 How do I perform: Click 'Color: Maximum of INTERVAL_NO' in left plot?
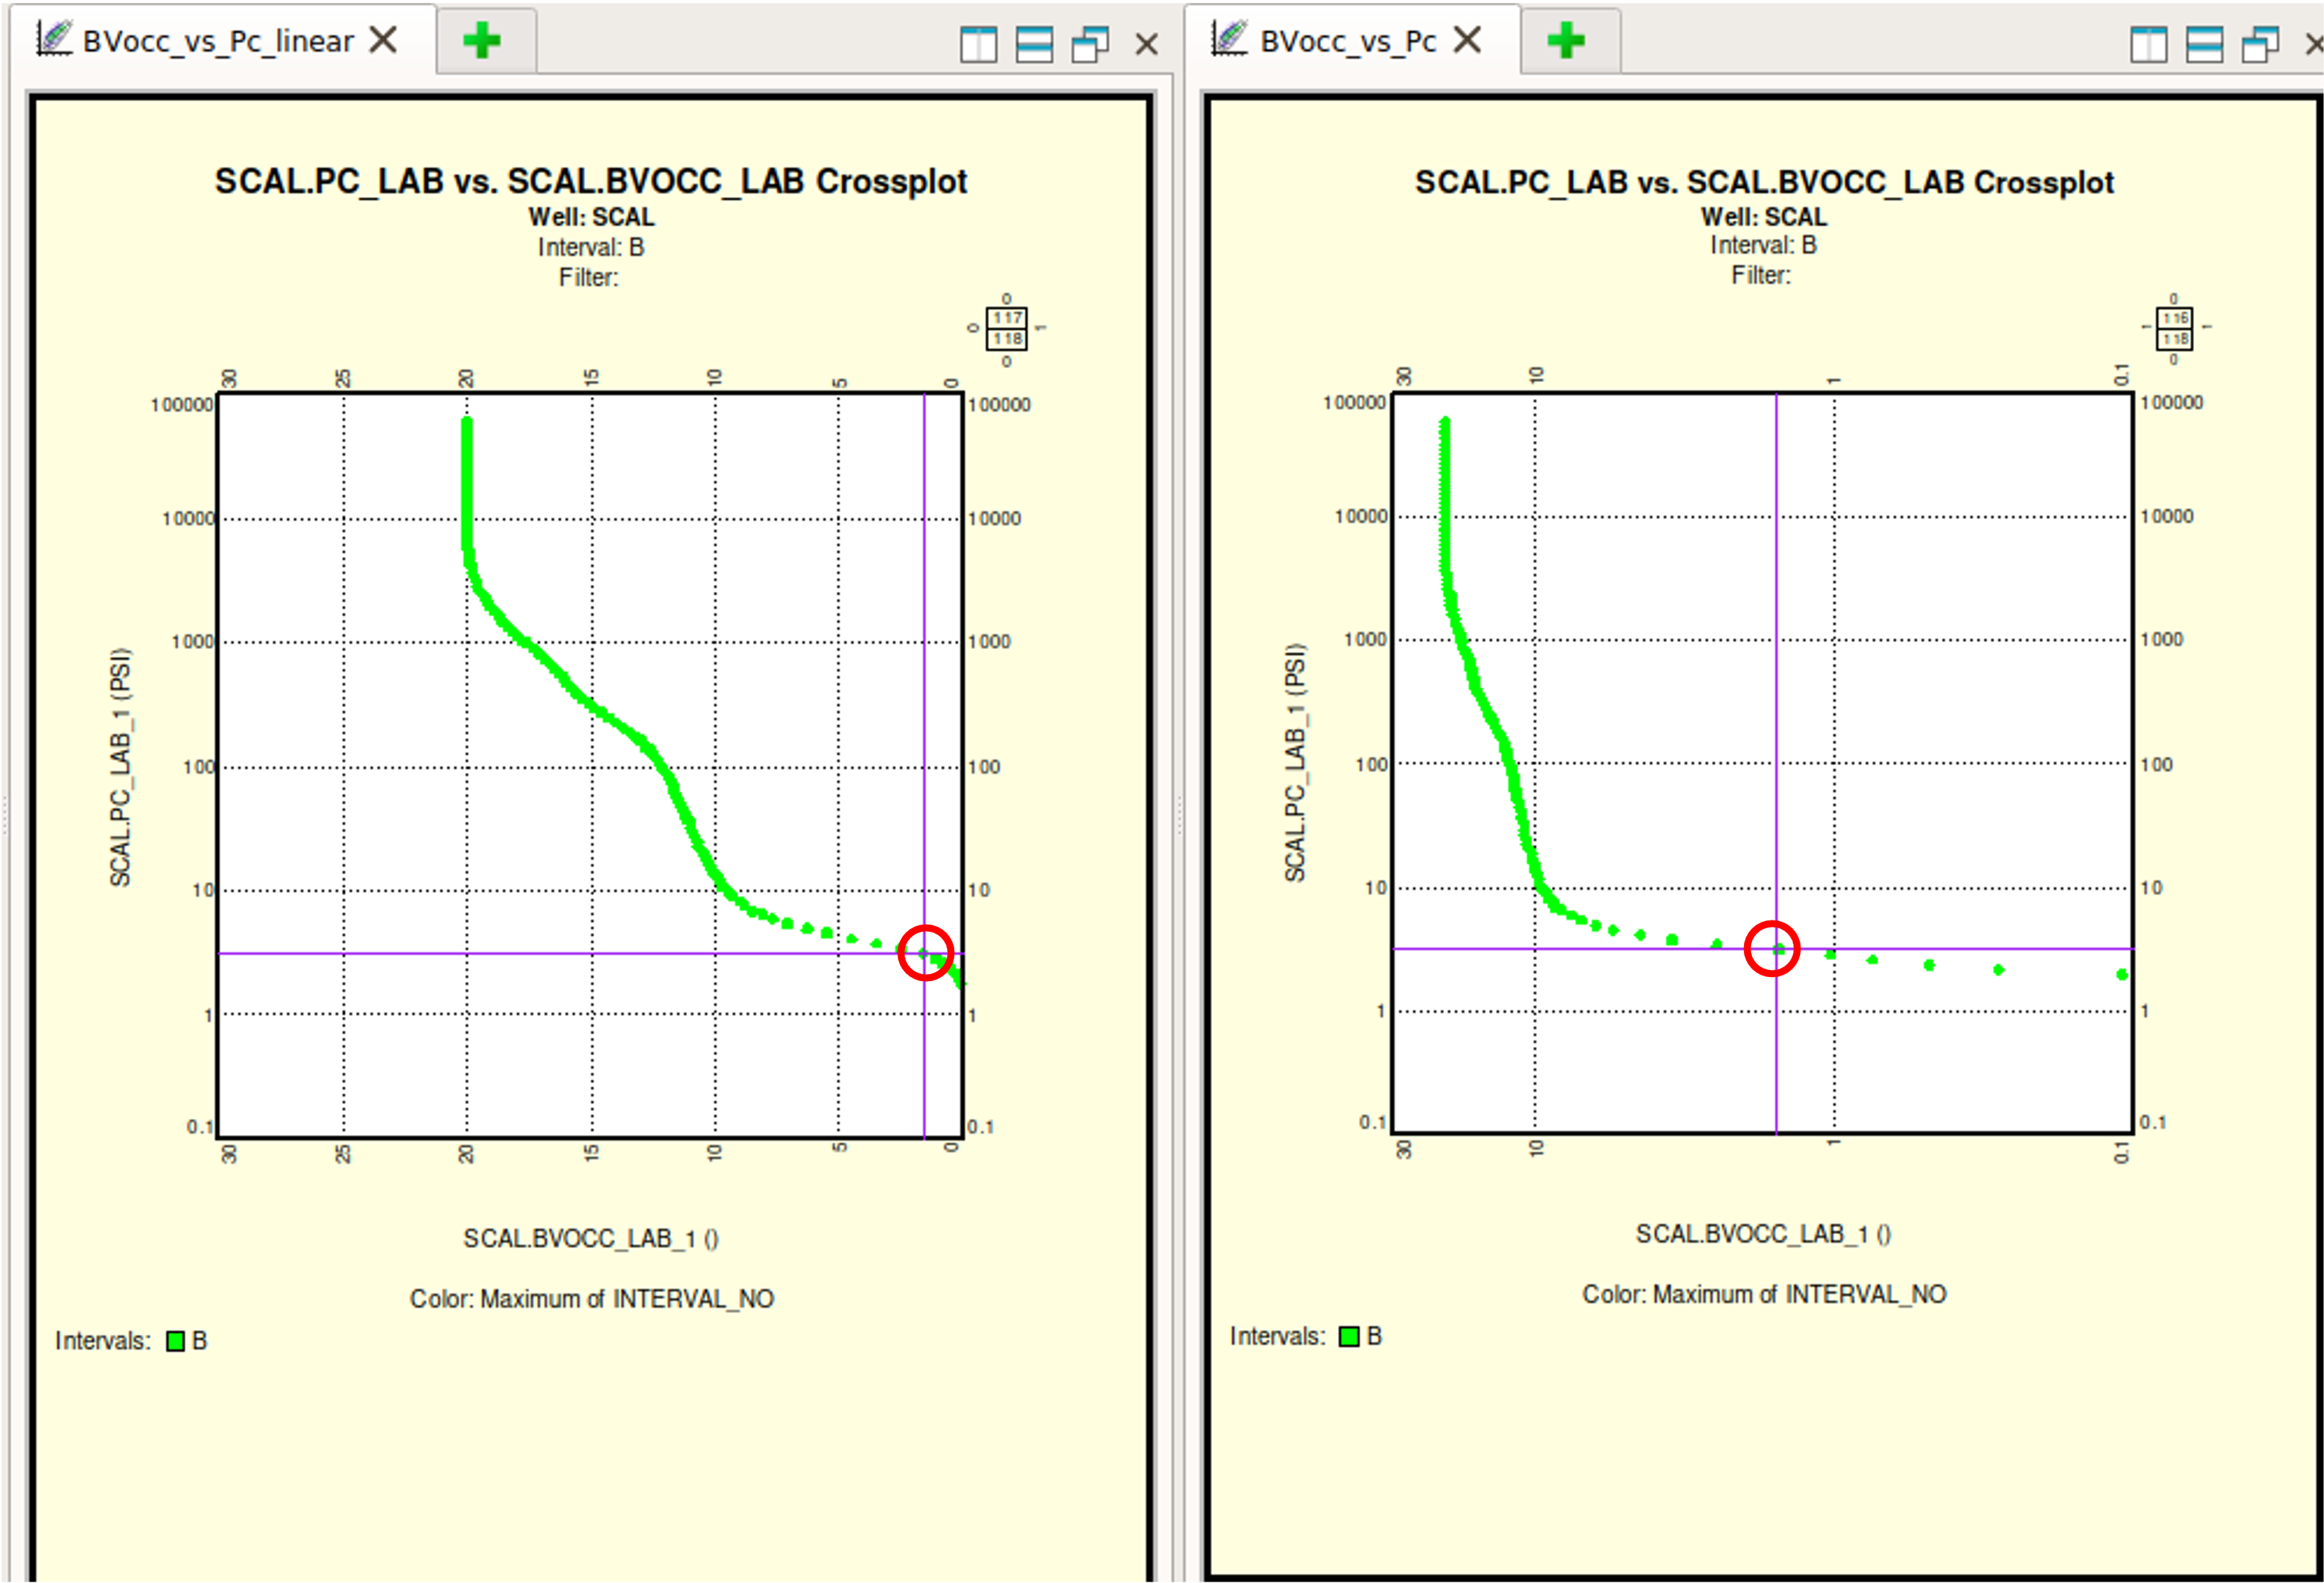coord(591,1299)
